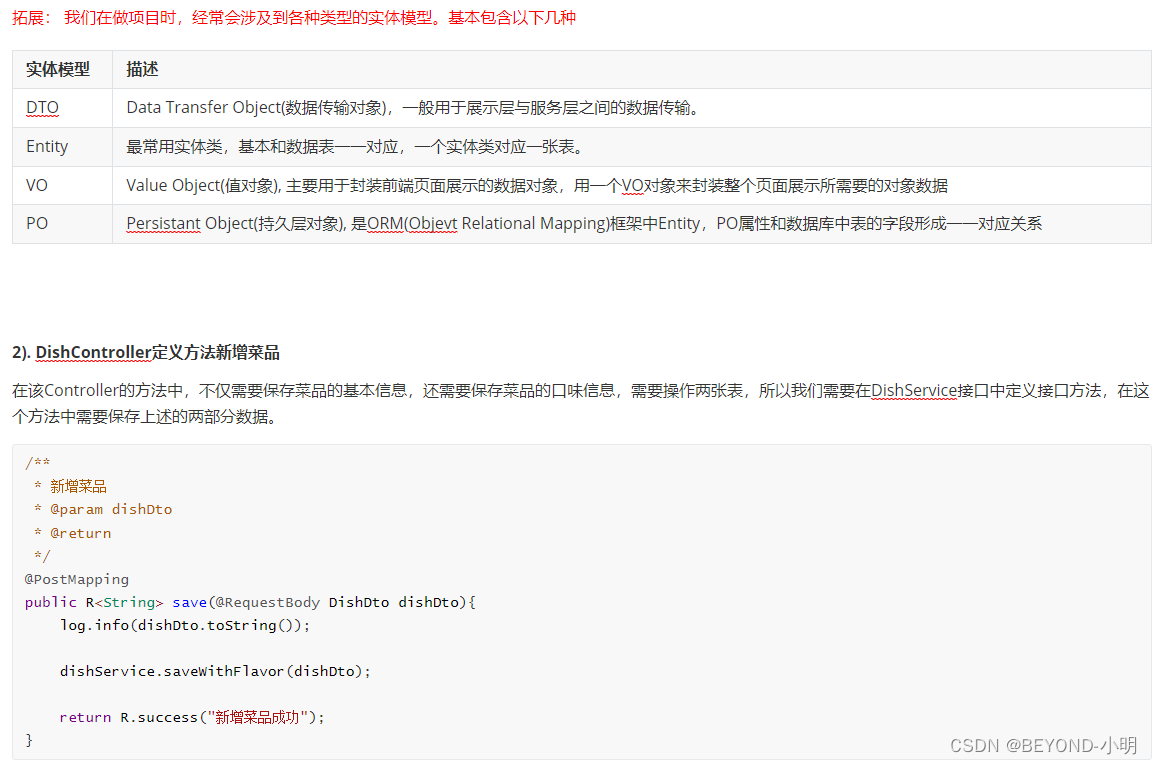Click the closing */ comment line
Image resolution: width=1152 pixels, height=764 pixels.
point(42,555)
